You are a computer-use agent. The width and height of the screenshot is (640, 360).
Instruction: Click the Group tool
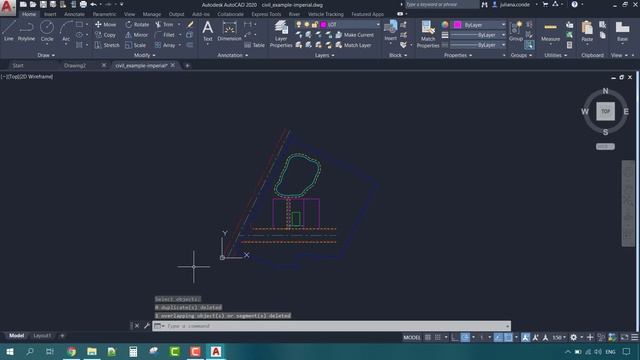point(516,31)
